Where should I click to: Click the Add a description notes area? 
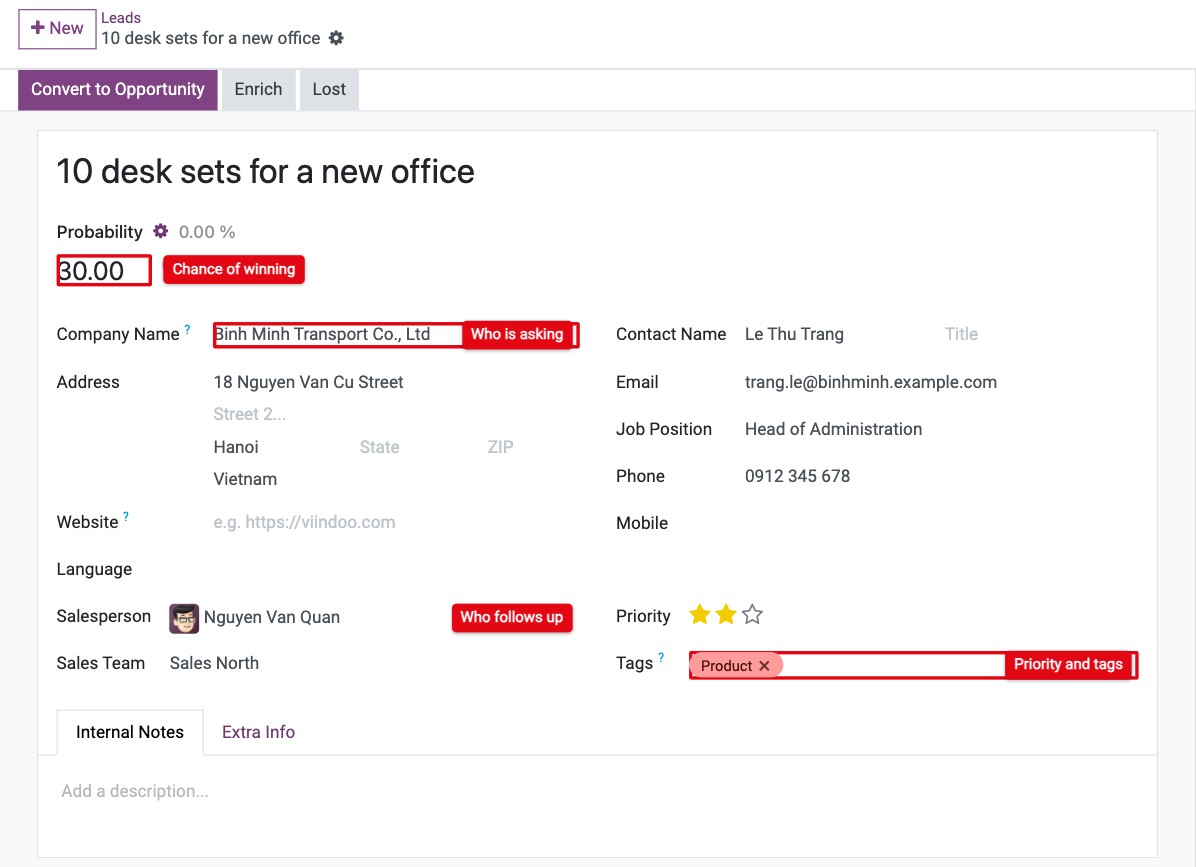(x=597, y=792)
